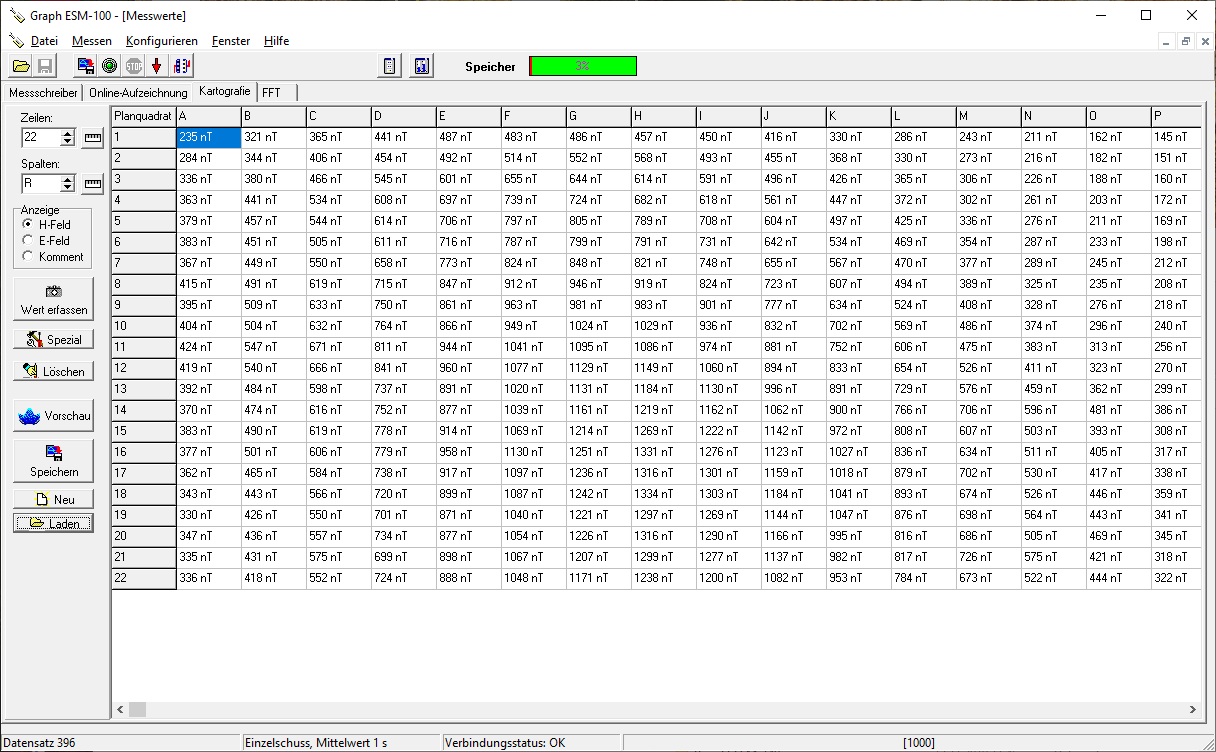The image size is (1216, 752).
Task: Select cell 1334 nT in row 18
Action: point(664,494)
